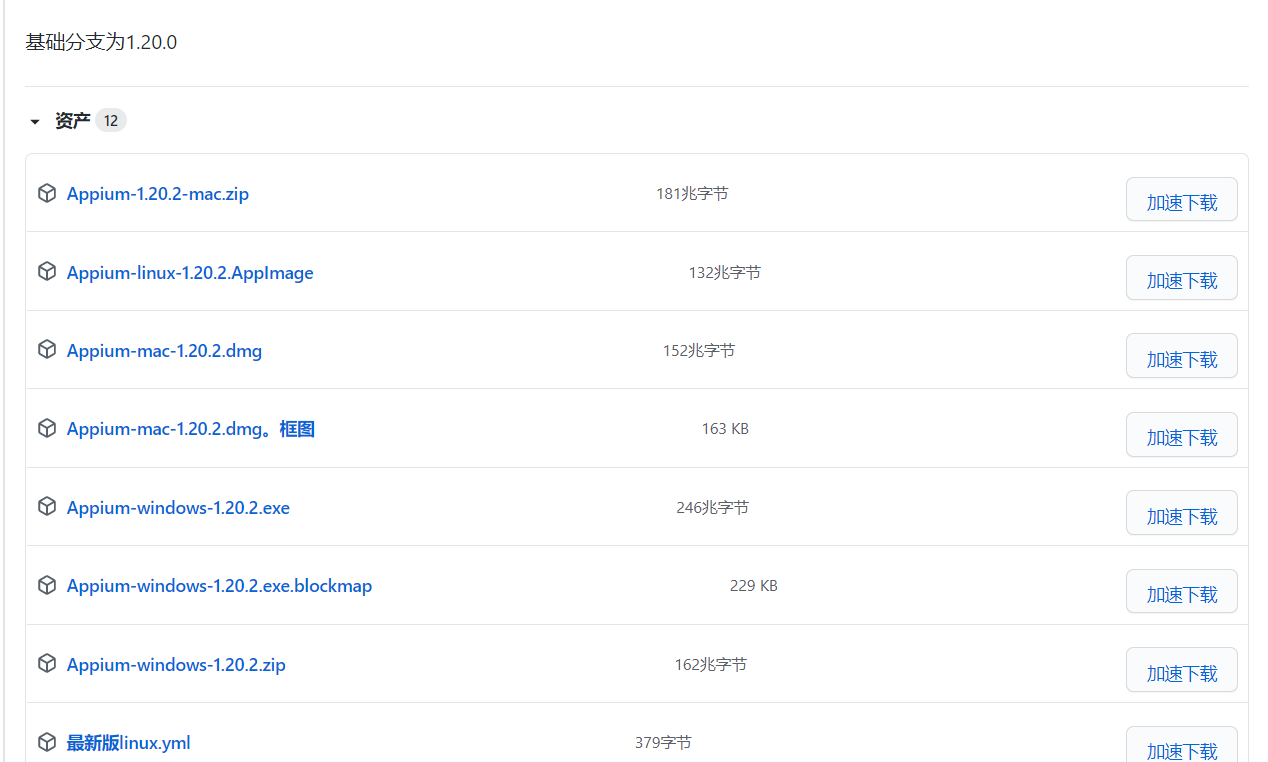Click 加速下载 for Appium-windows-1.20.2.zip

(1181, 670)
